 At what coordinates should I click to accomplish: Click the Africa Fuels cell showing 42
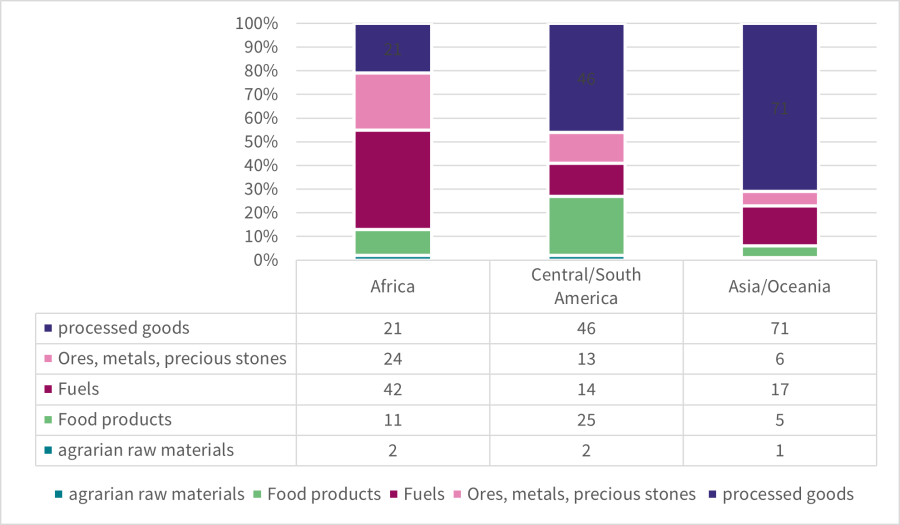[393, 389]
